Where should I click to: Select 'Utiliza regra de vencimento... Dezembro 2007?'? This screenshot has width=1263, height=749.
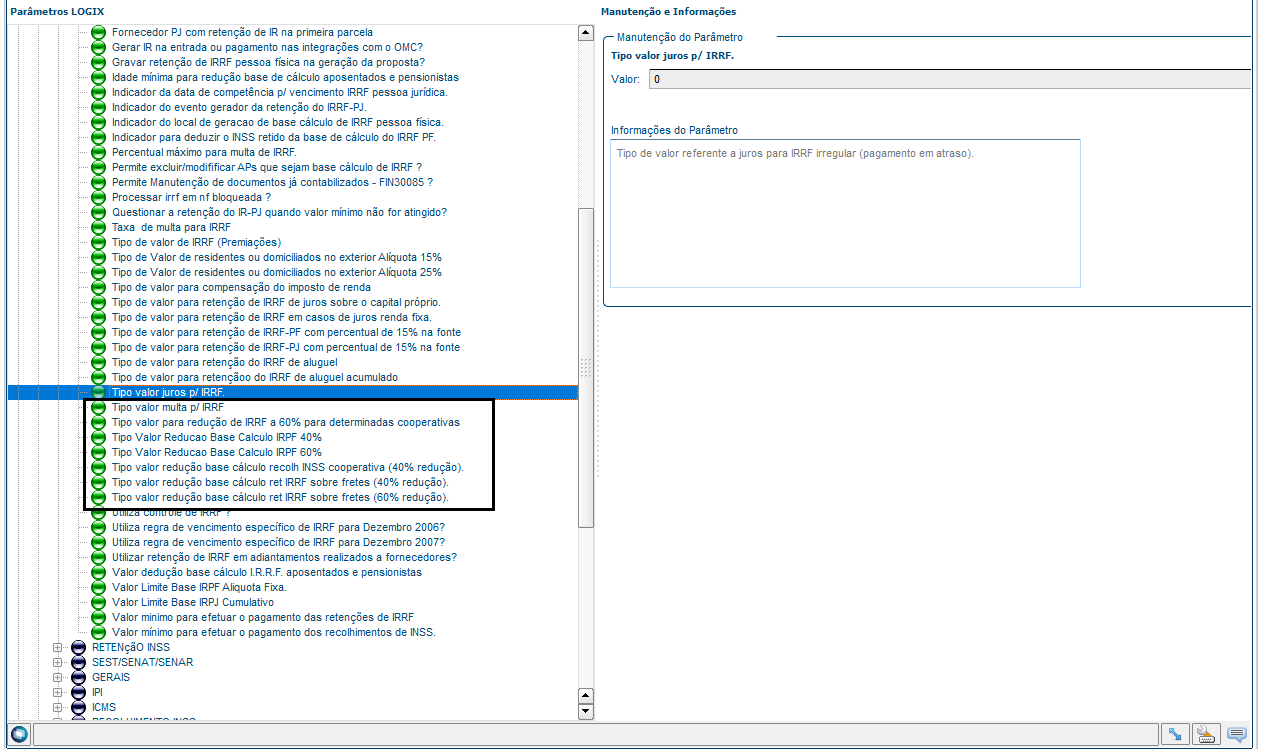point(279,542)
